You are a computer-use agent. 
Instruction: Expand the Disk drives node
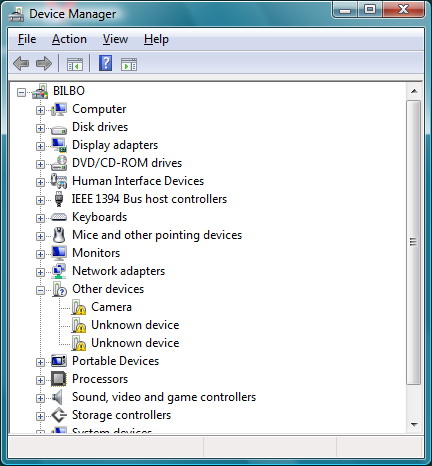tap(40, 128)
